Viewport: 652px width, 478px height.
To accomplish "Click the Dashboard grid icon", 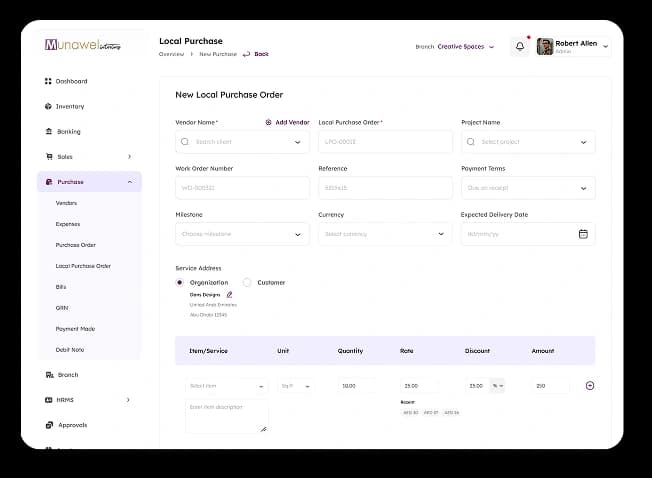I will point(48,81).
